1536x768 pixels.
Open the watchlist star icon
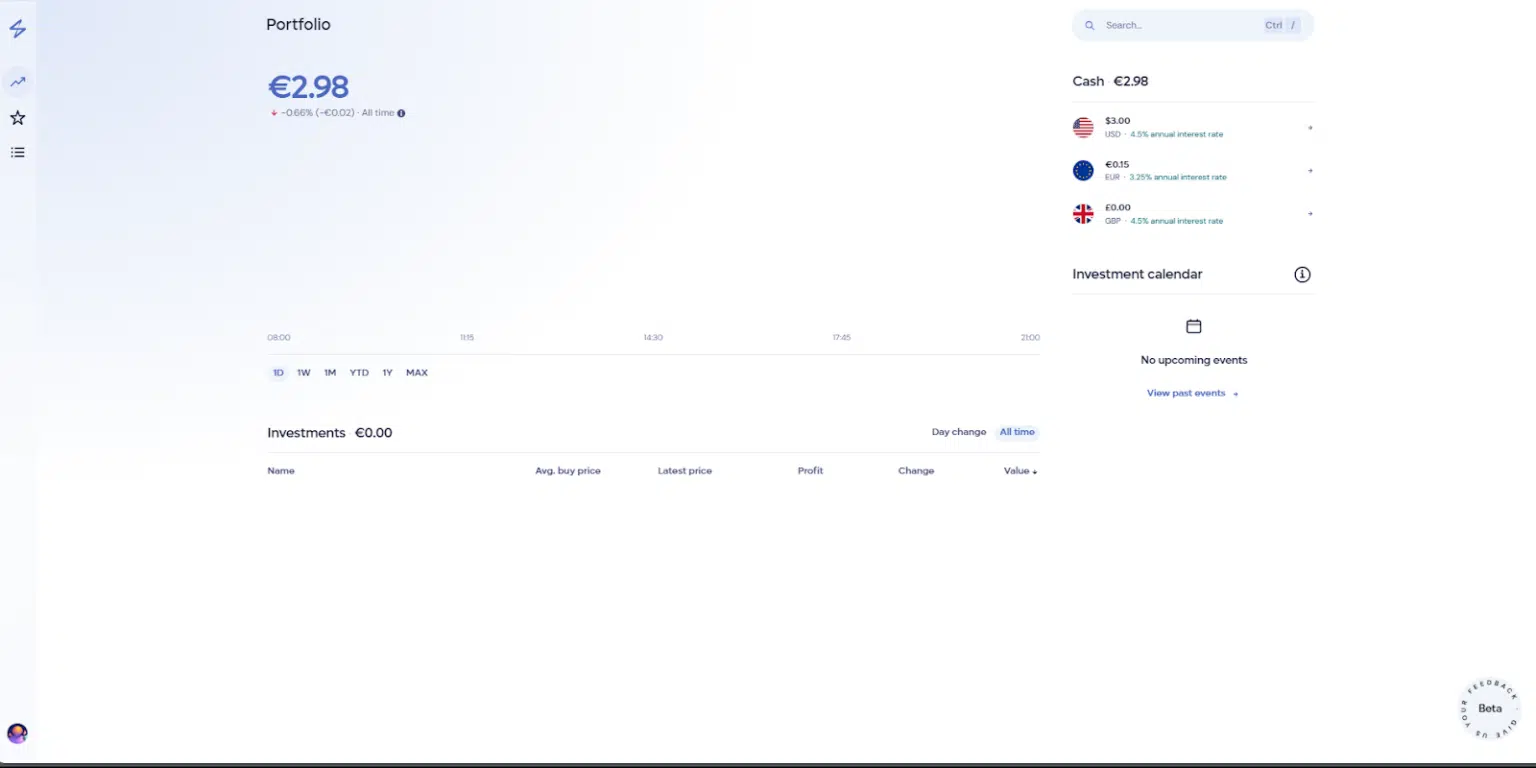pyautogui.click(x=17, y=117)
